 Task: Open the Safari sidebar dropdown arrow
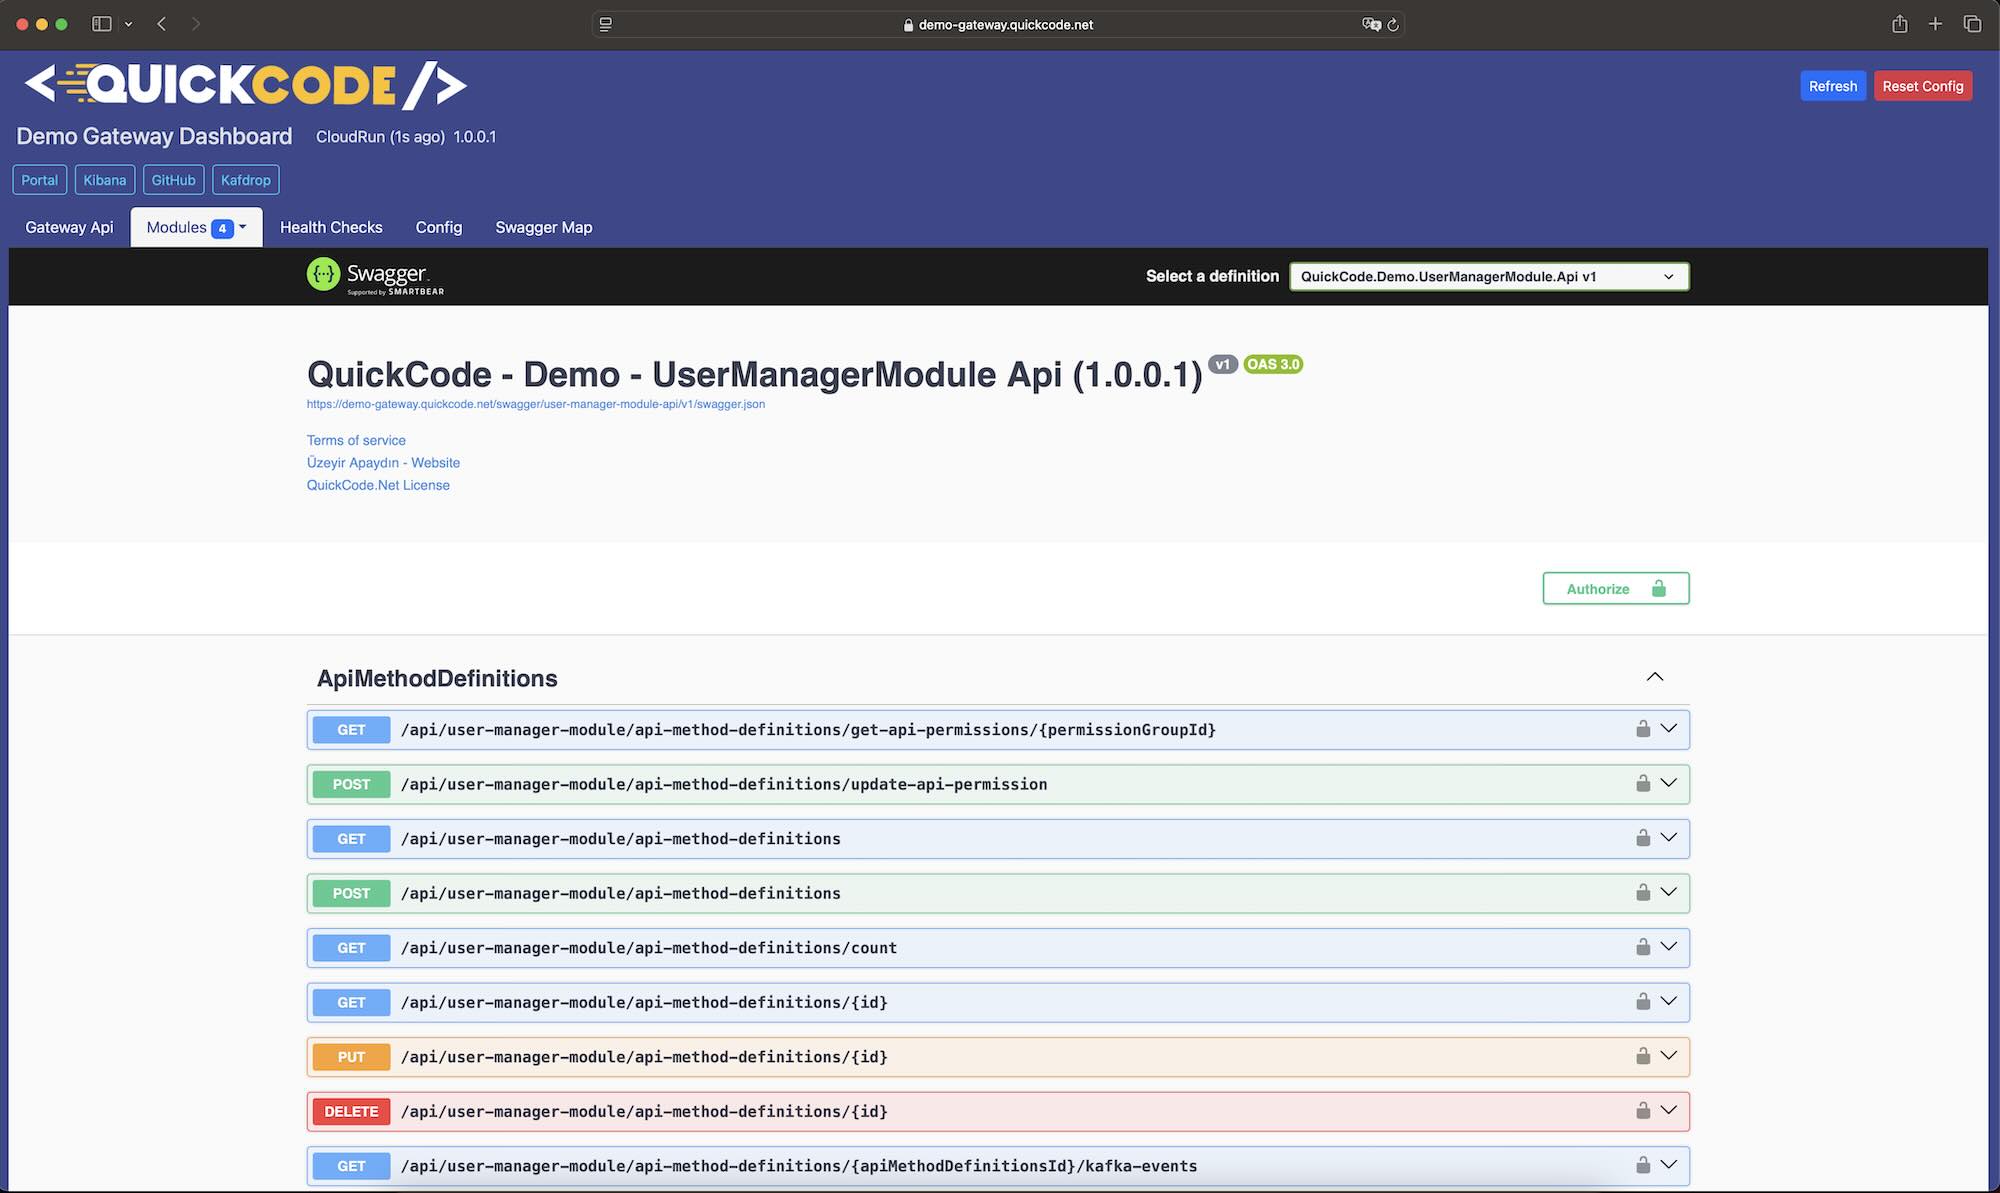pyautogui.click(x=128, y=24)
